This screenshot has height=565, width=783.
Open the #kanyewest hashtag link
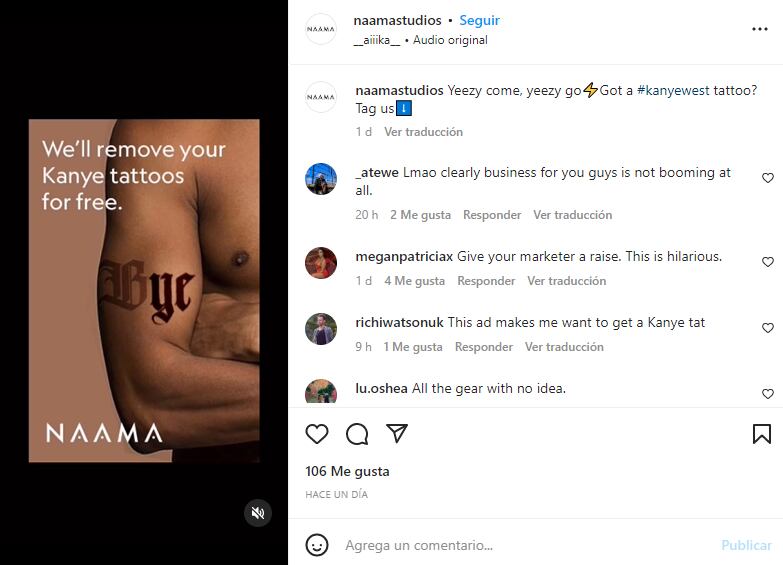(x=672, y=90)
